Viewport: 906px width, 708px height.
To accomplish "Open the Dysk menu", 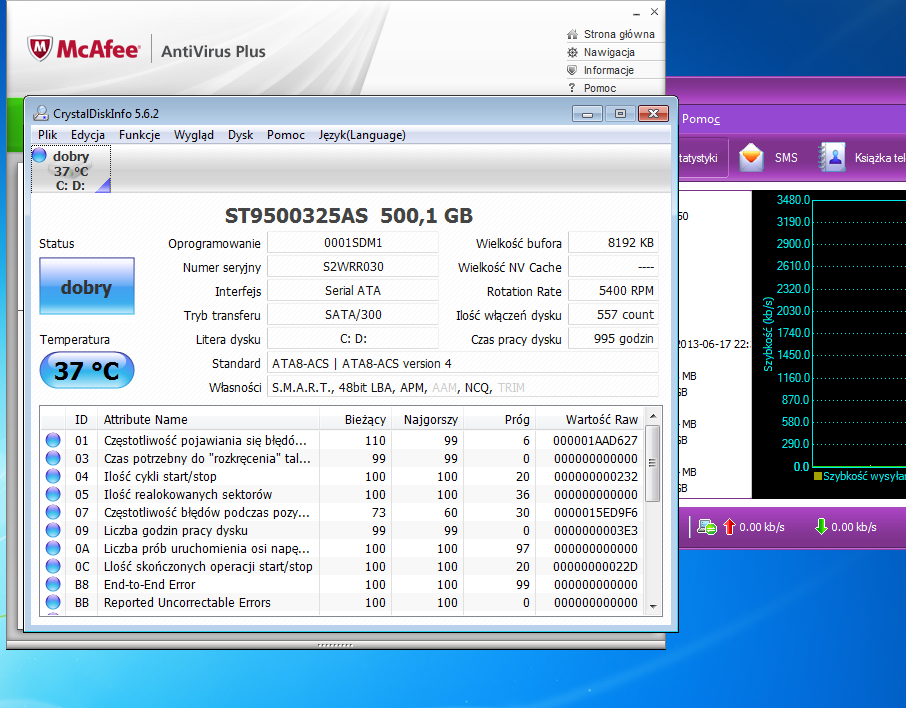I will click(240, 135).
